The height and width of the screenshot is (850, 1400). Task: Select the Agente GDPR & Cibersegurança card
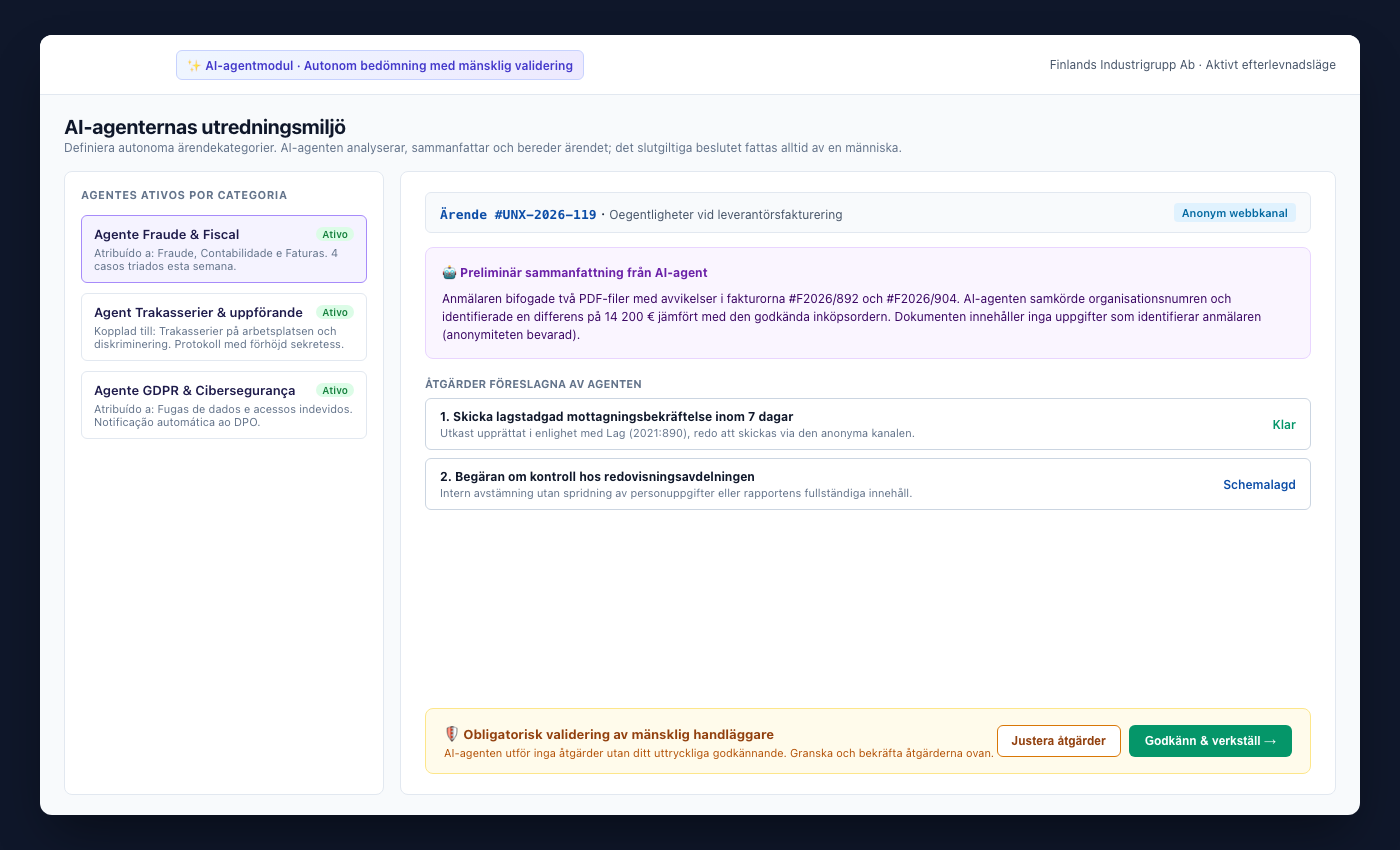click(224, 405)
